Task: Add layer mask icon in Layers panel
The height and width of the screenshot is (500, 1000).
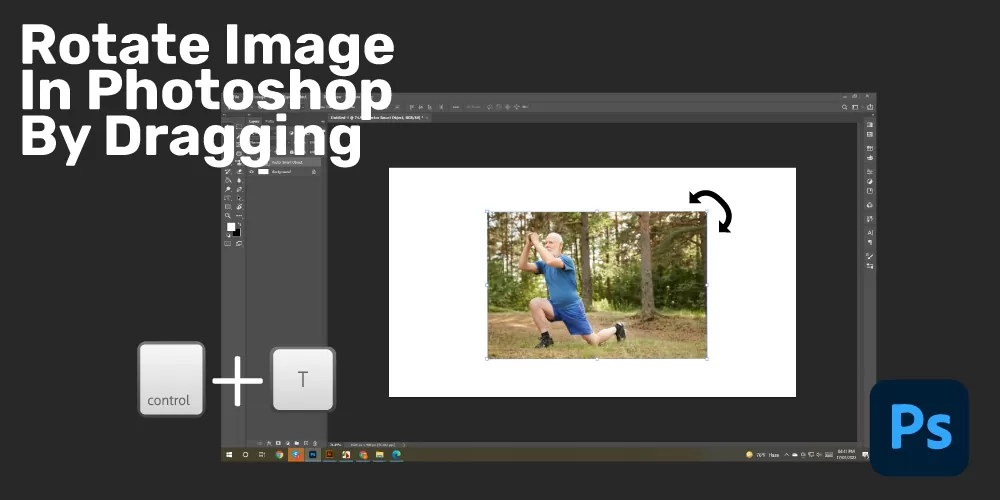Action: click(x=278, y=443)
